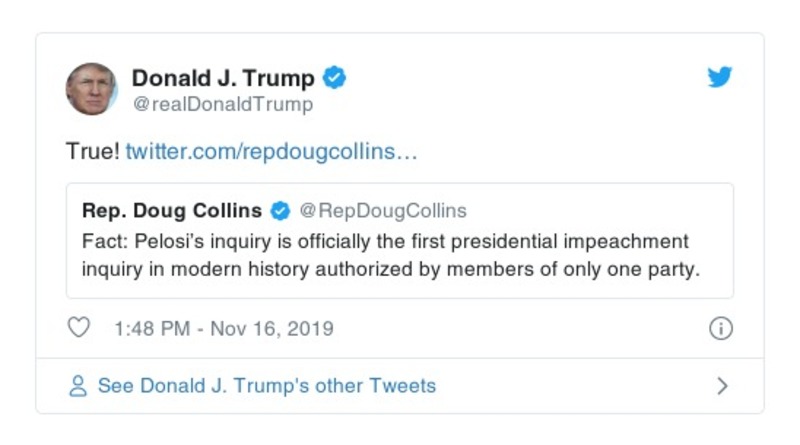The height and width of the screenshot is (445, 800).
Task: Open the tweet info icon
Action: tap(720, 328)
